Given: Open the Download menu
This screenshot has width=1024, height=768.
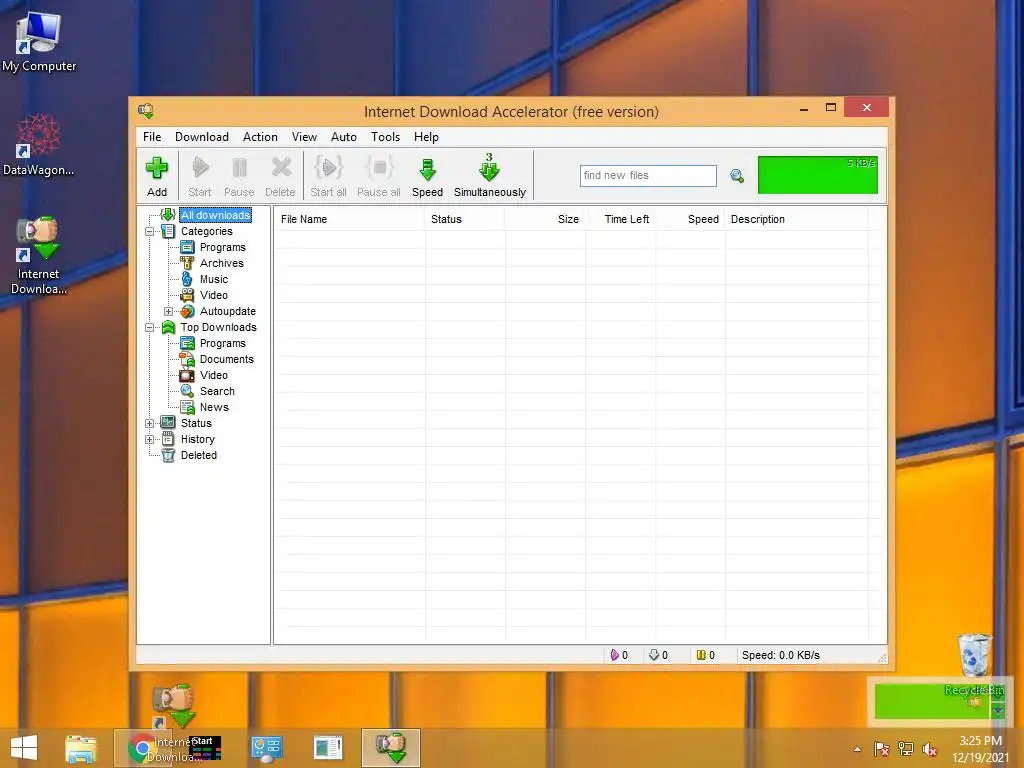Looking at the screenshot, I should point(202,136).
